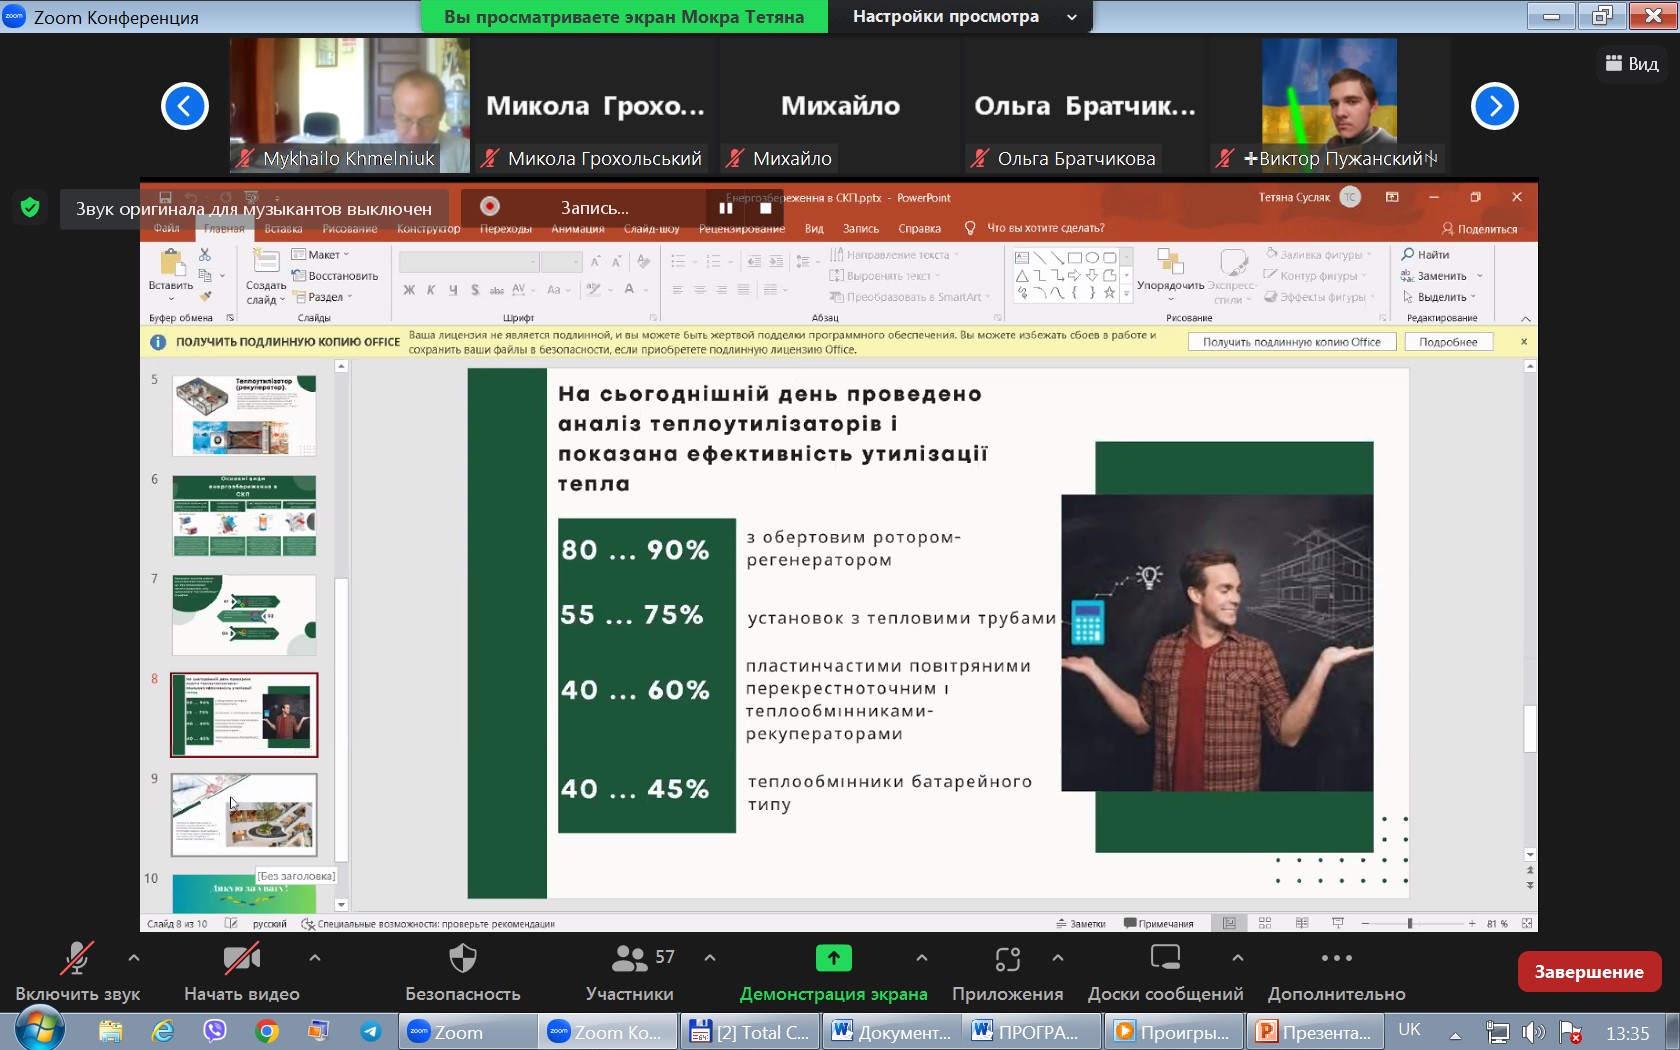
Task: Expand screen share options arrow
Action: [x=922, y=957]
